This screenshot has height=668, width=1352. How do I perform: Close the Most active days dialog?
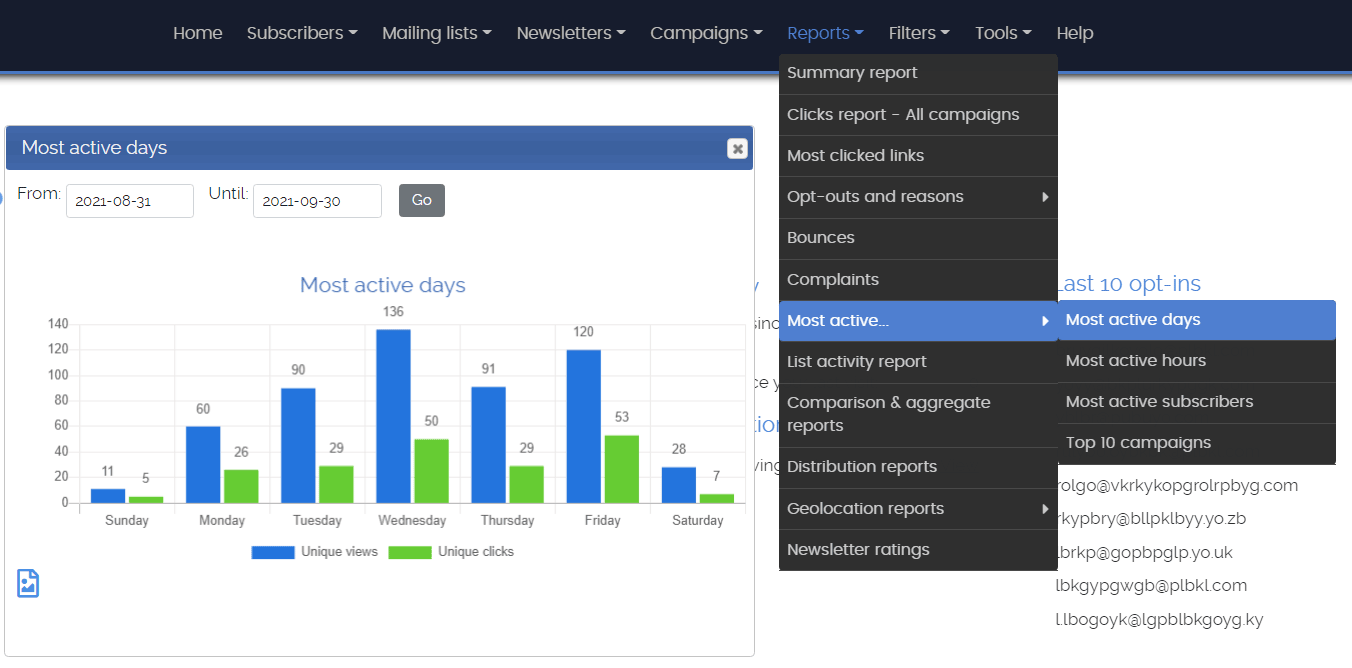pyautogui.click(x=737, y=149)
